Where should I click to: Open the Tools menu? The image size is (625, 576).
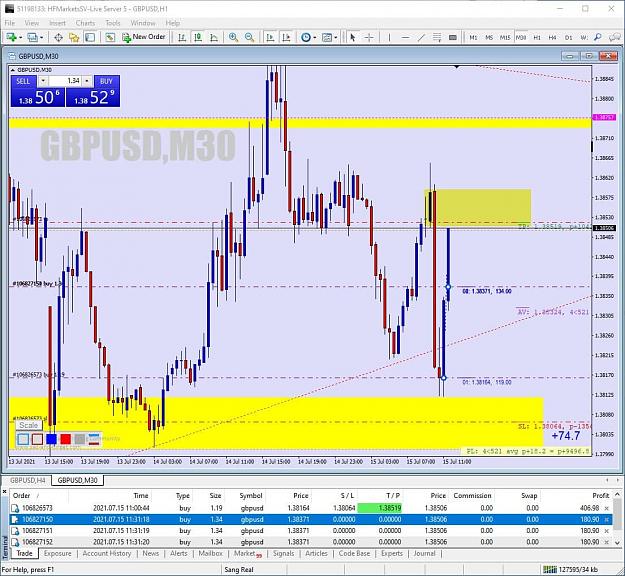click(x=113, y=23)
